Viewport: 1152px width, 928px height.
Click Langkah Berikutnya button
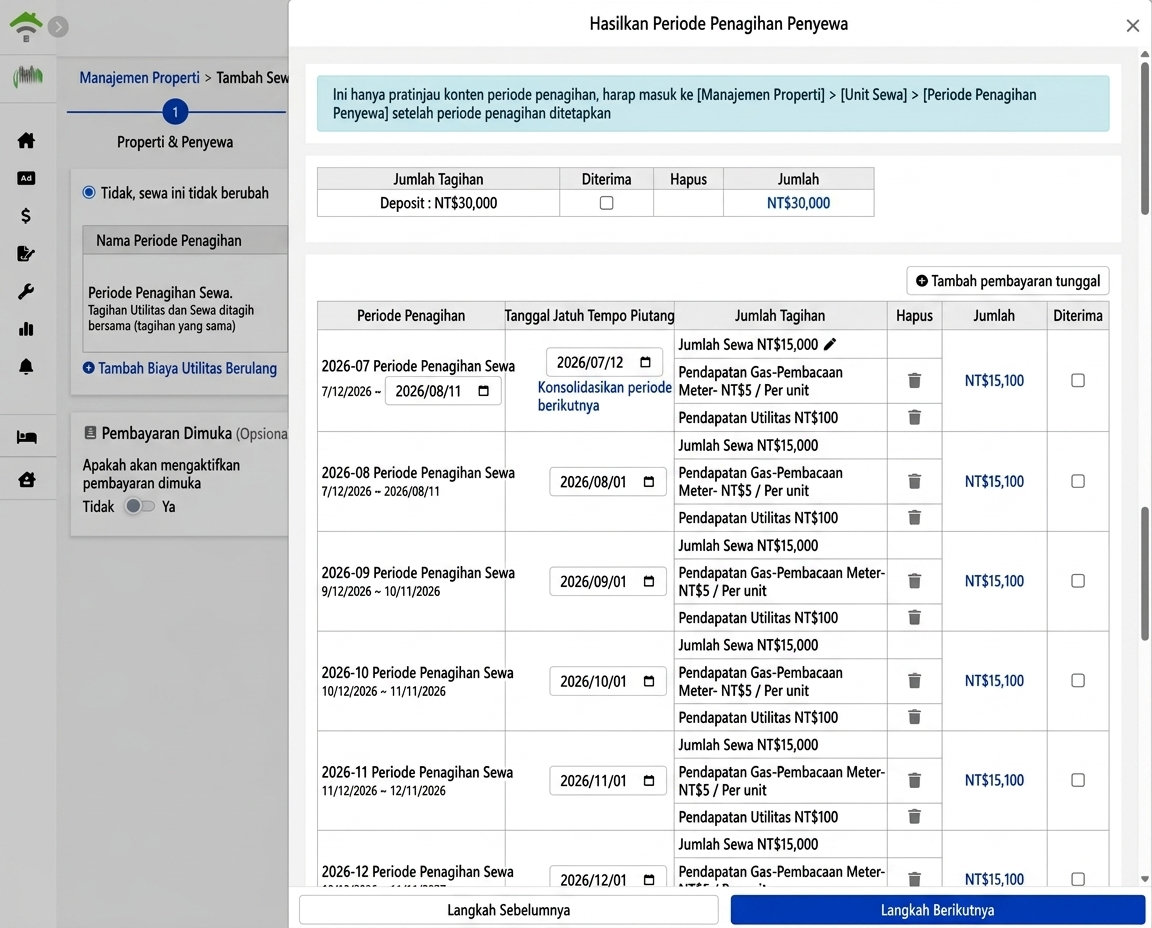937,910
